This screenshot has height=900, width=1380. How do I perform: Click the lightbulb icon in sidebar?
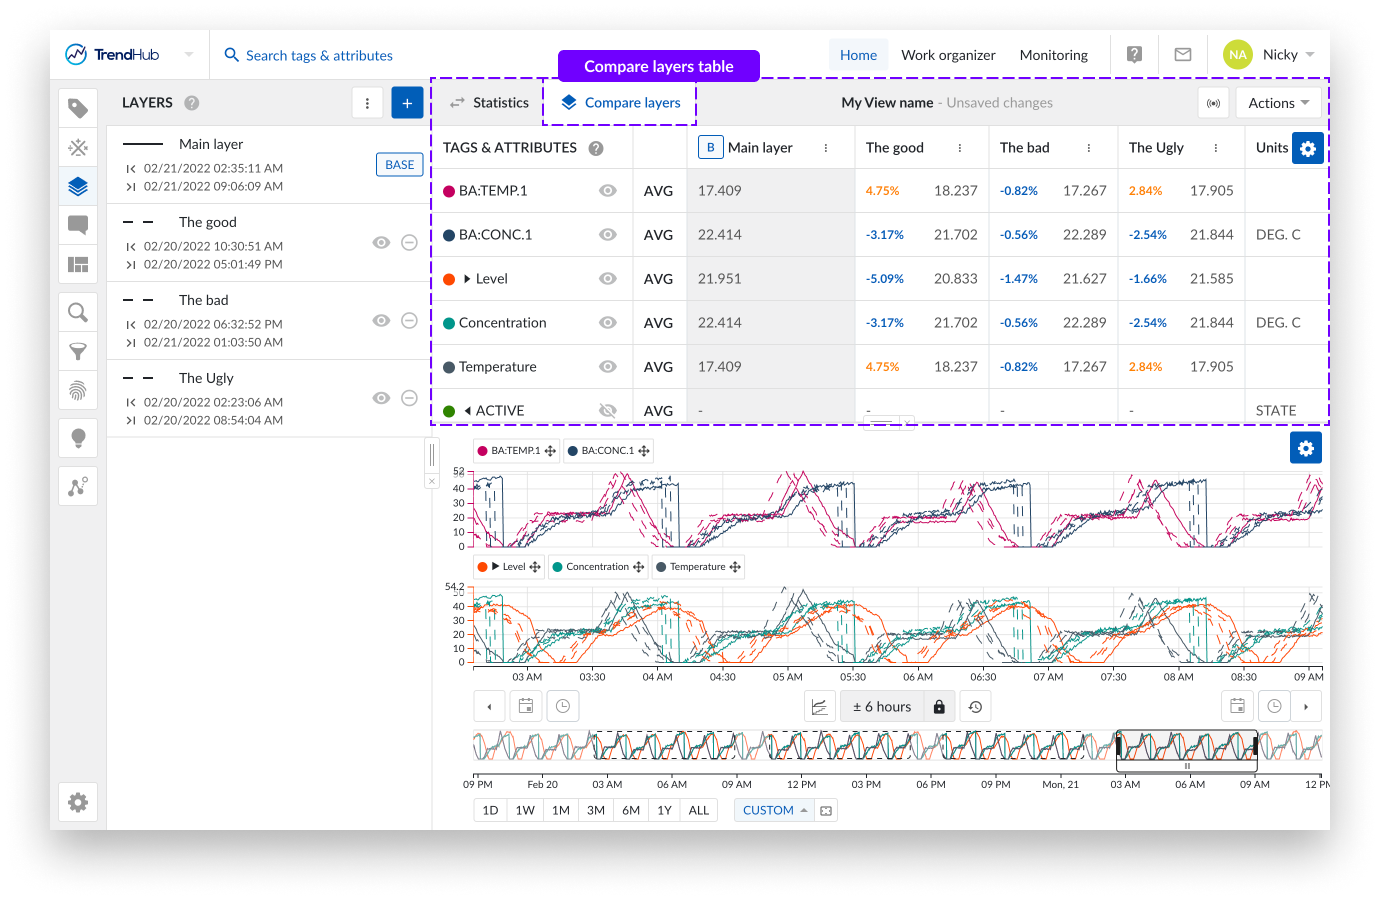click(x=78, y=438)
